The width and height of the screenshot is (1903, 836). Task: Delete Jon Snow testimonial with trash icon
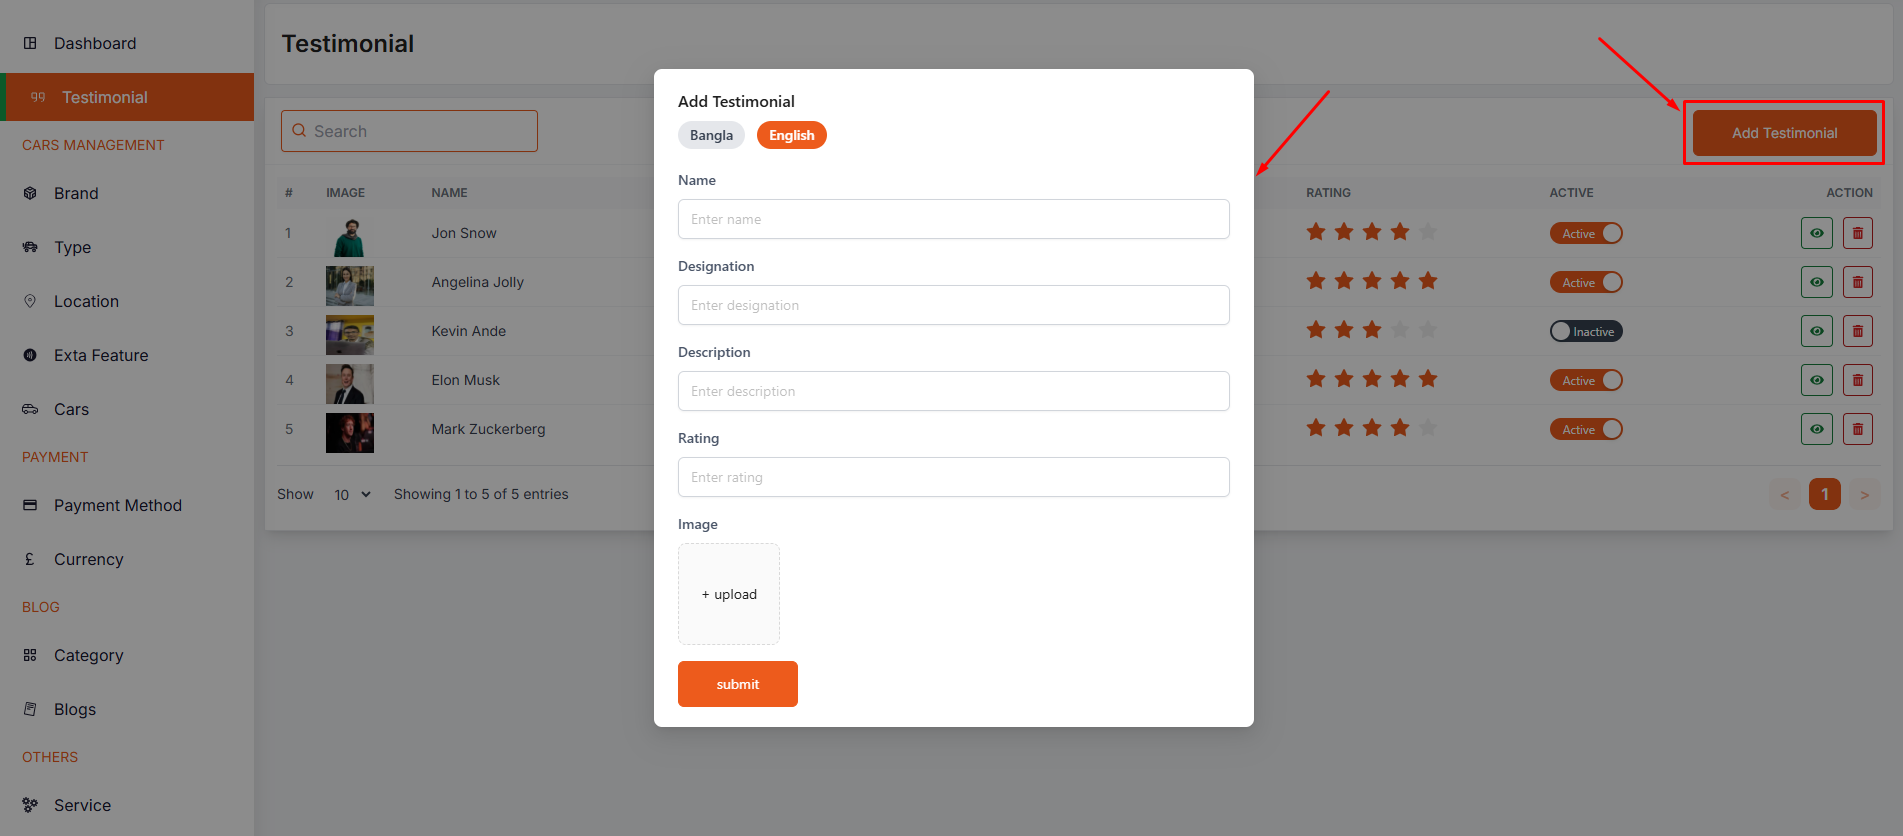(1857, 233)
